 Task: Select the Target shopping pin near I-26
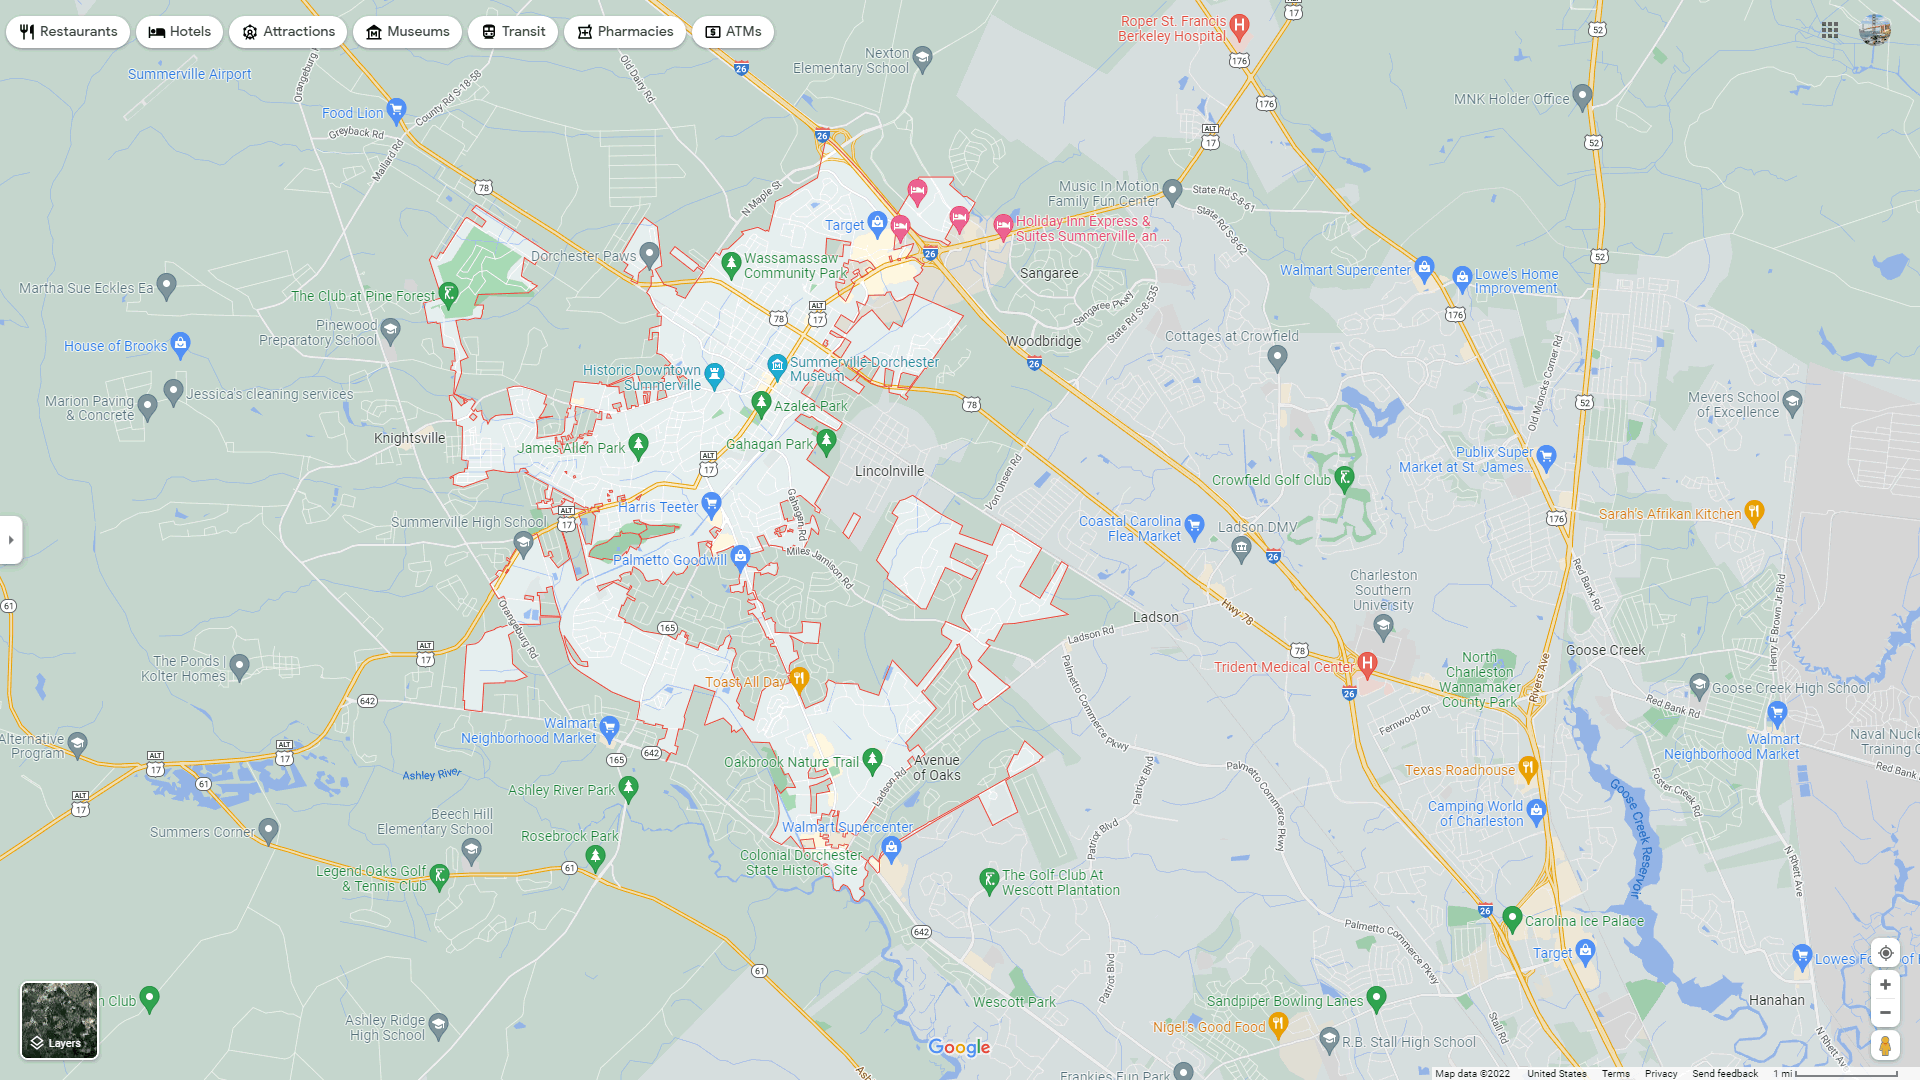click(x=877, y=223)
